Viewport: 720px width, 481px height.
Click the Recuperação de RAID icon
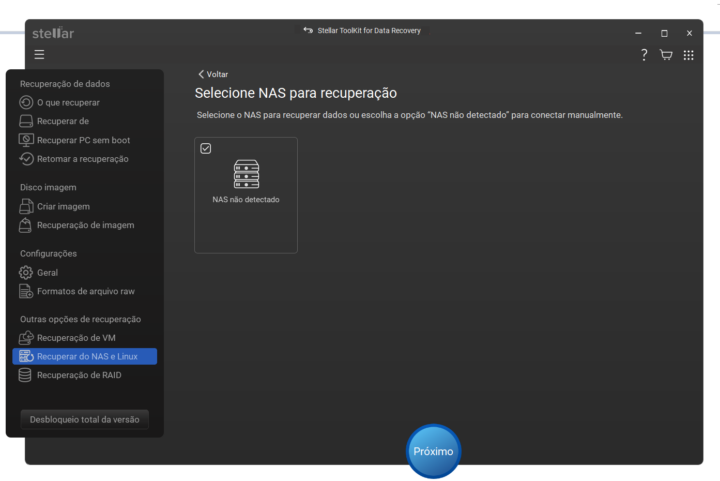click(x=25, y=375)
